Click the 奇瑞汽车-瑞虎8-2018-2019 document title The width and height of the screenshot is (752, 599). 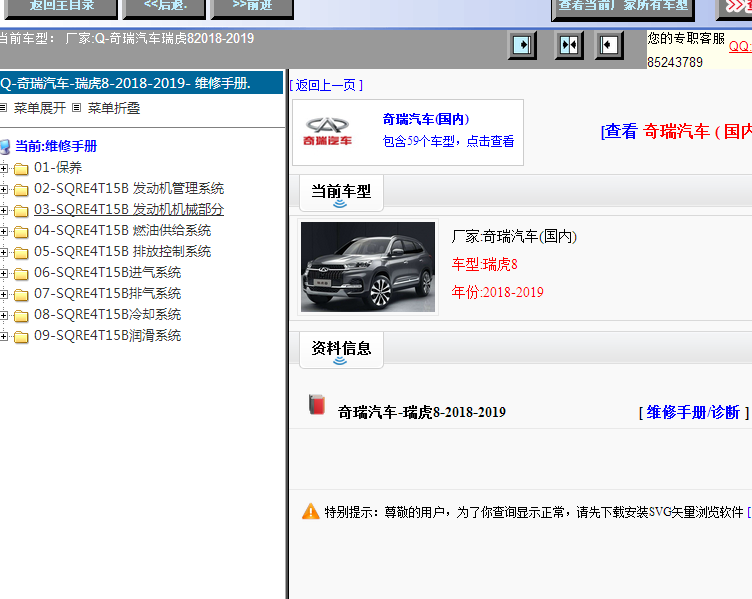[x=422, y=412]
